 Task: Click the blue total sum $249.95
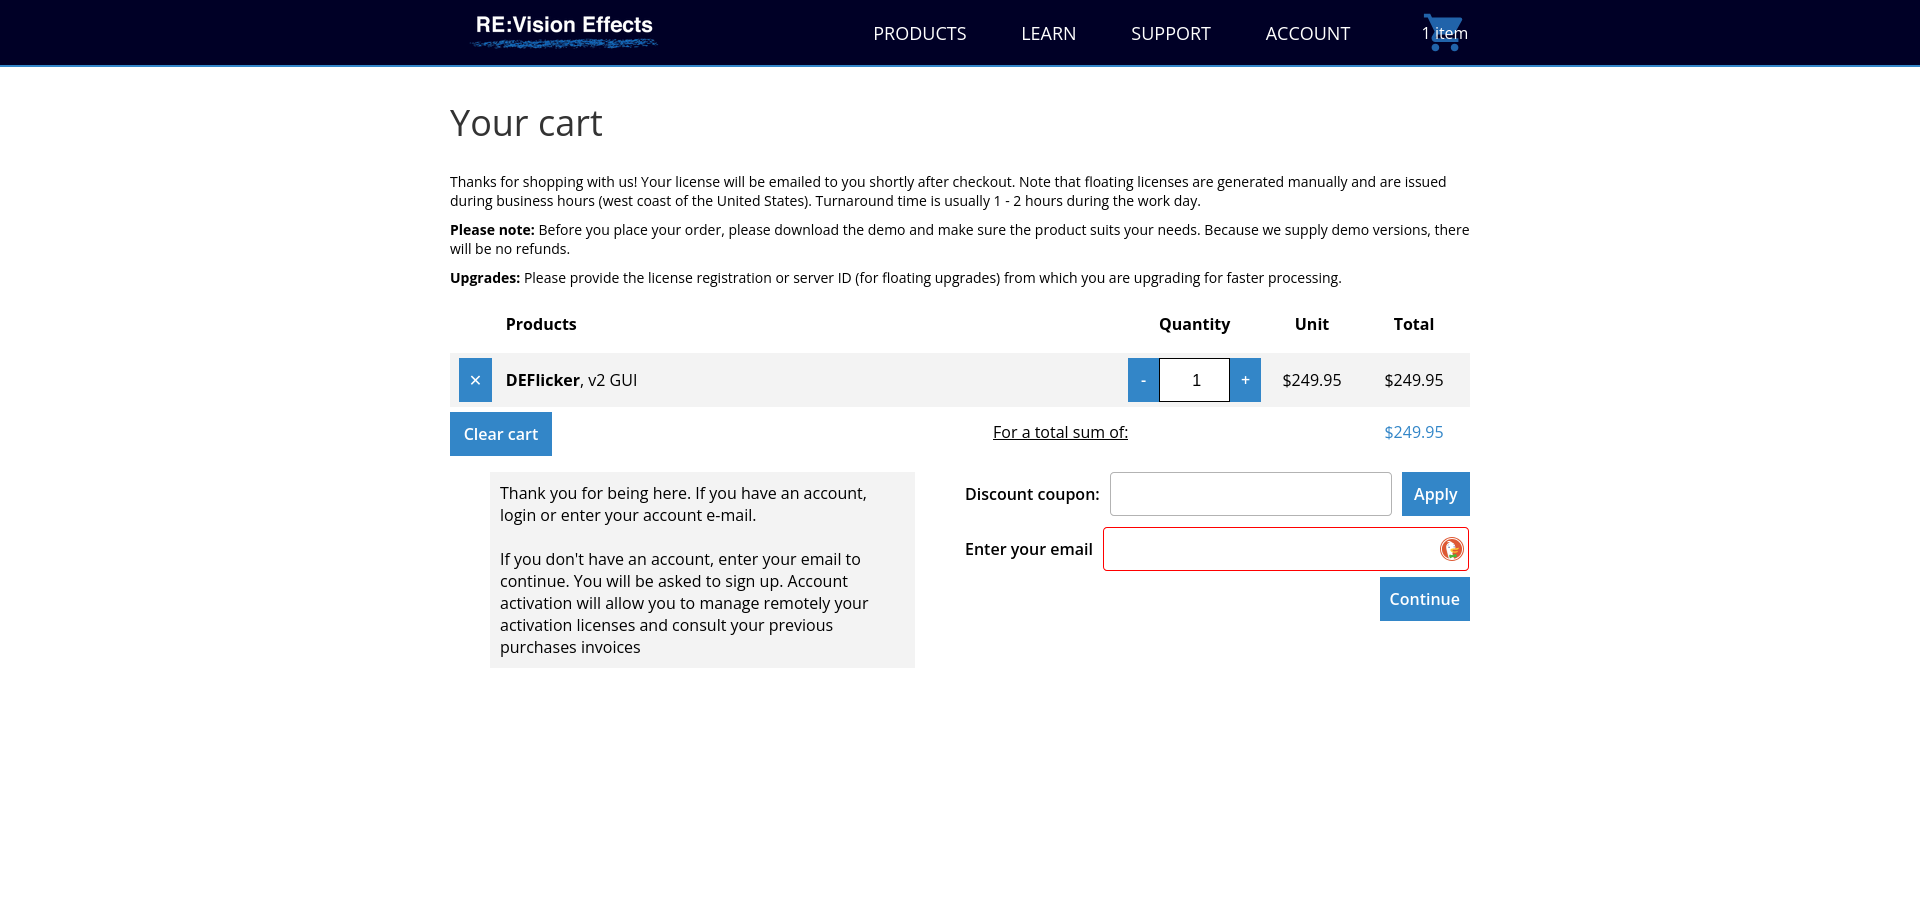coord(1414,432)
